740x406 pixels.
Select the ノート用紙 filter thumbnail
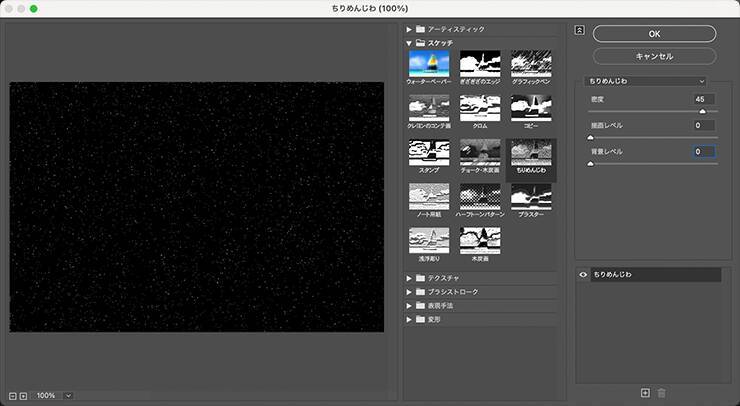click(429, 197)
